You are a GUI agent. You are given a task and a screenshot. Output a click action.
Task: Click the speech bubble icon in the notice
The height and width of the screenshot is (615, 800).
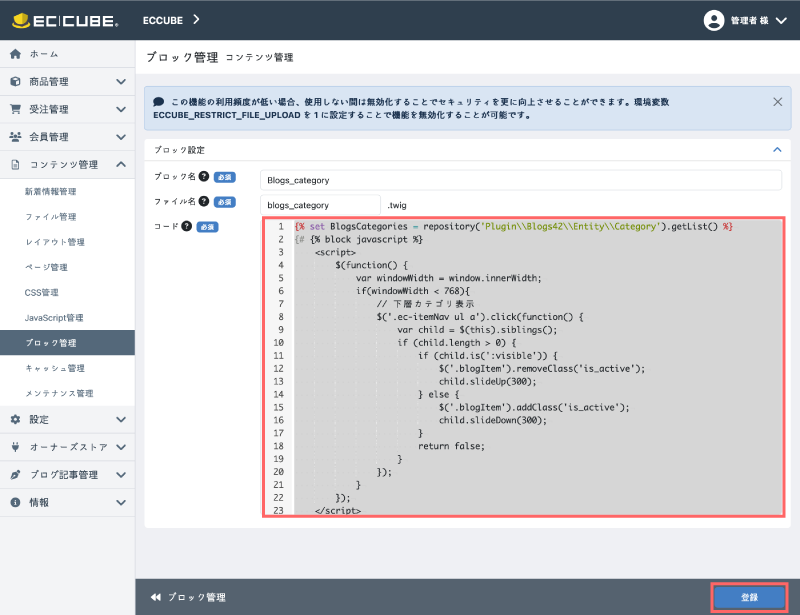click(x=159, y=102)
